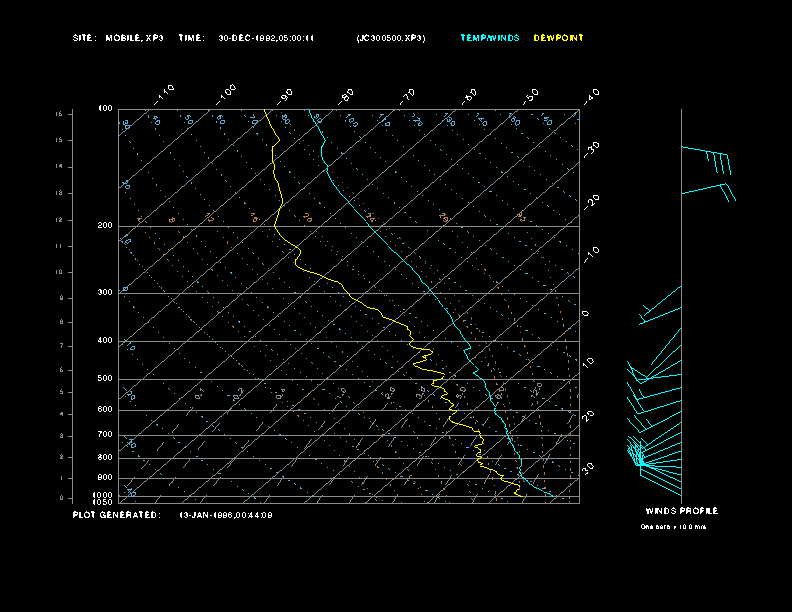The width and height of the screenshot is (792, 612).
Task: Click the 400 pressure level label
Action: pyautogui.click(x=105, y=340)
